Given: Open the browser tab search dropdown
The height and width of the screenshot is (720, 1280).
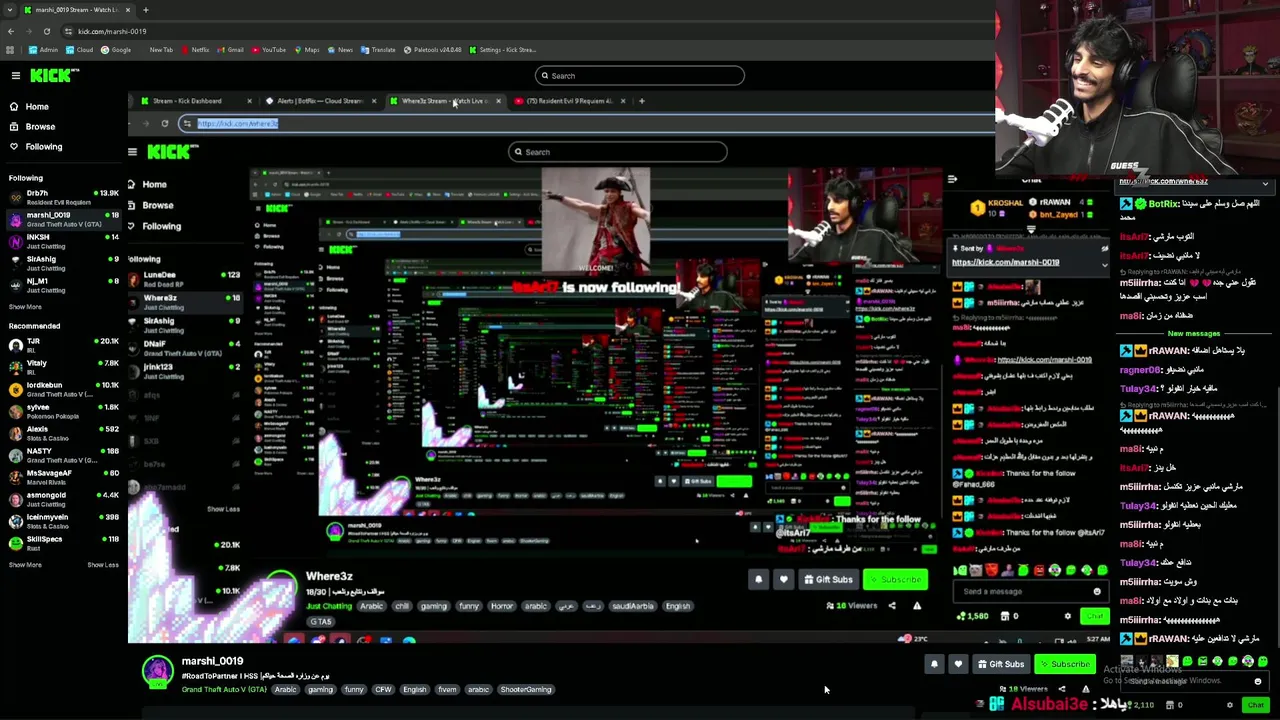Looking at the screenshot, I should click(11, 10).
